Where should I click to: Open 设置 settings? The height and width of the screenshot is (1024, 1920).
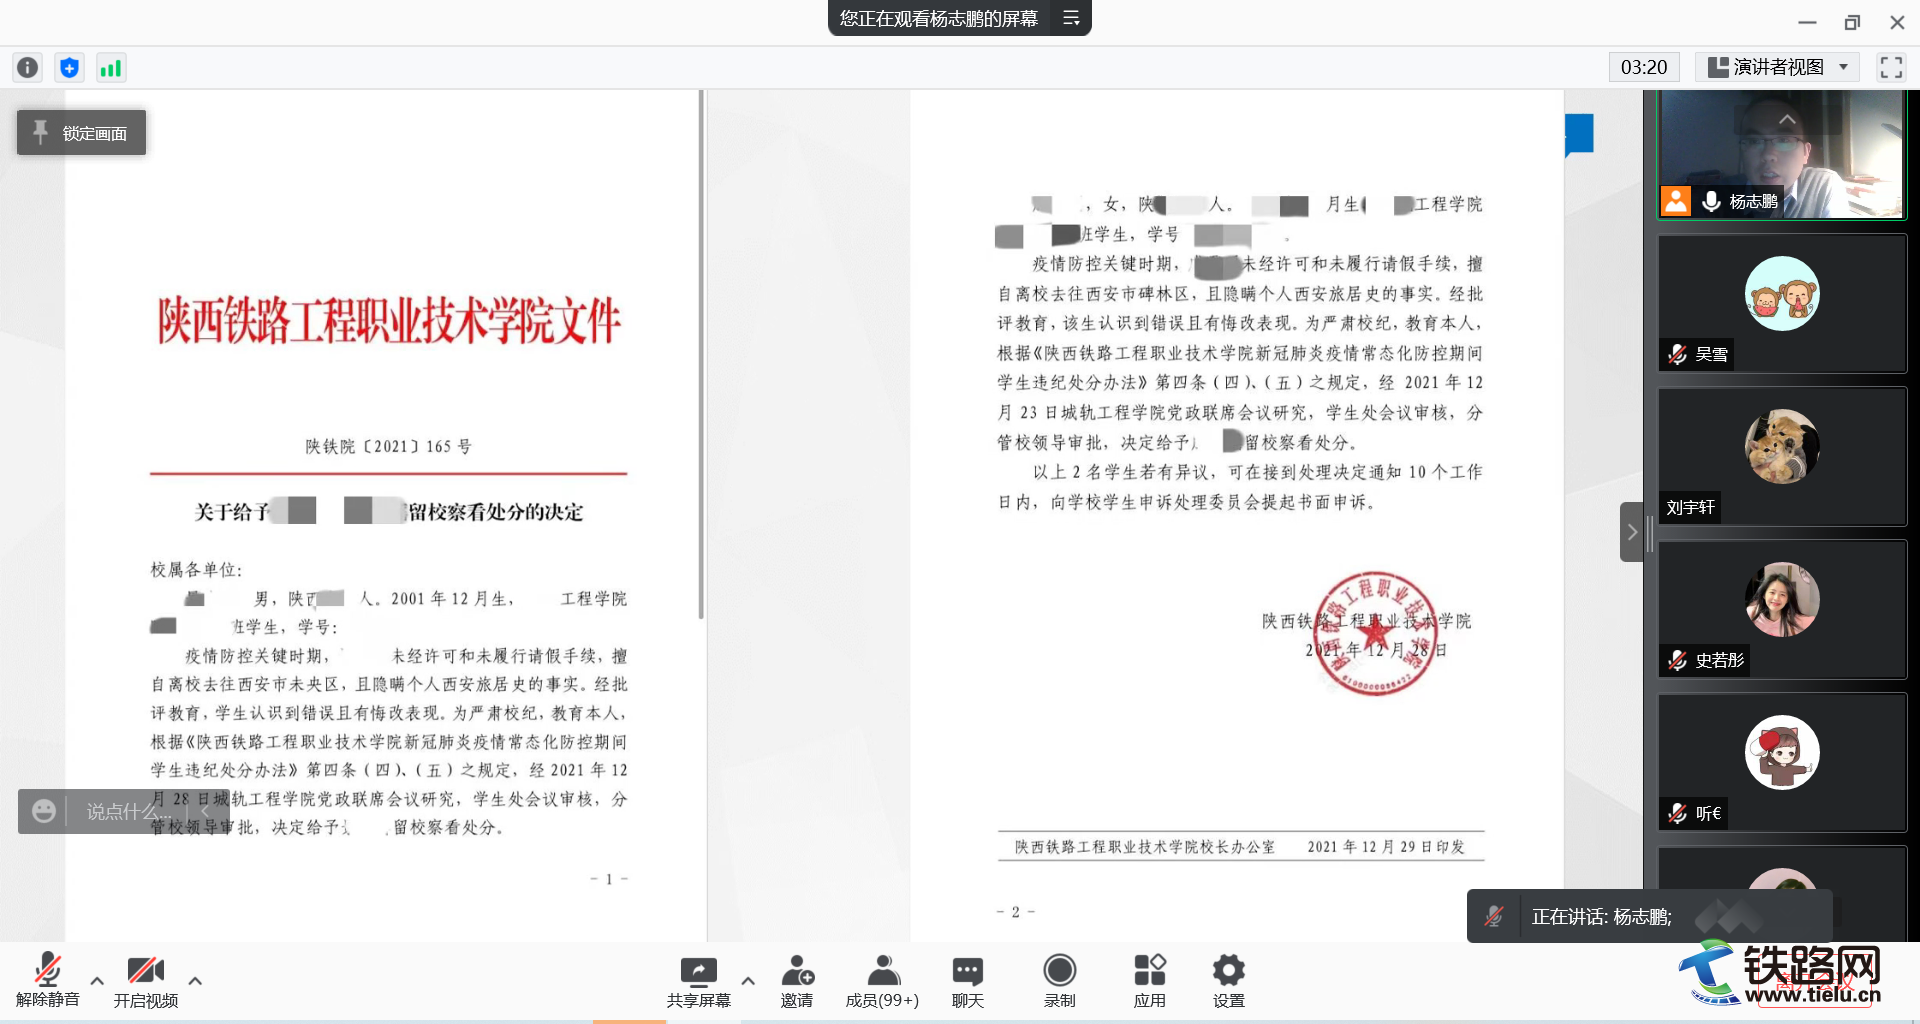click(x=1228, y=980)
